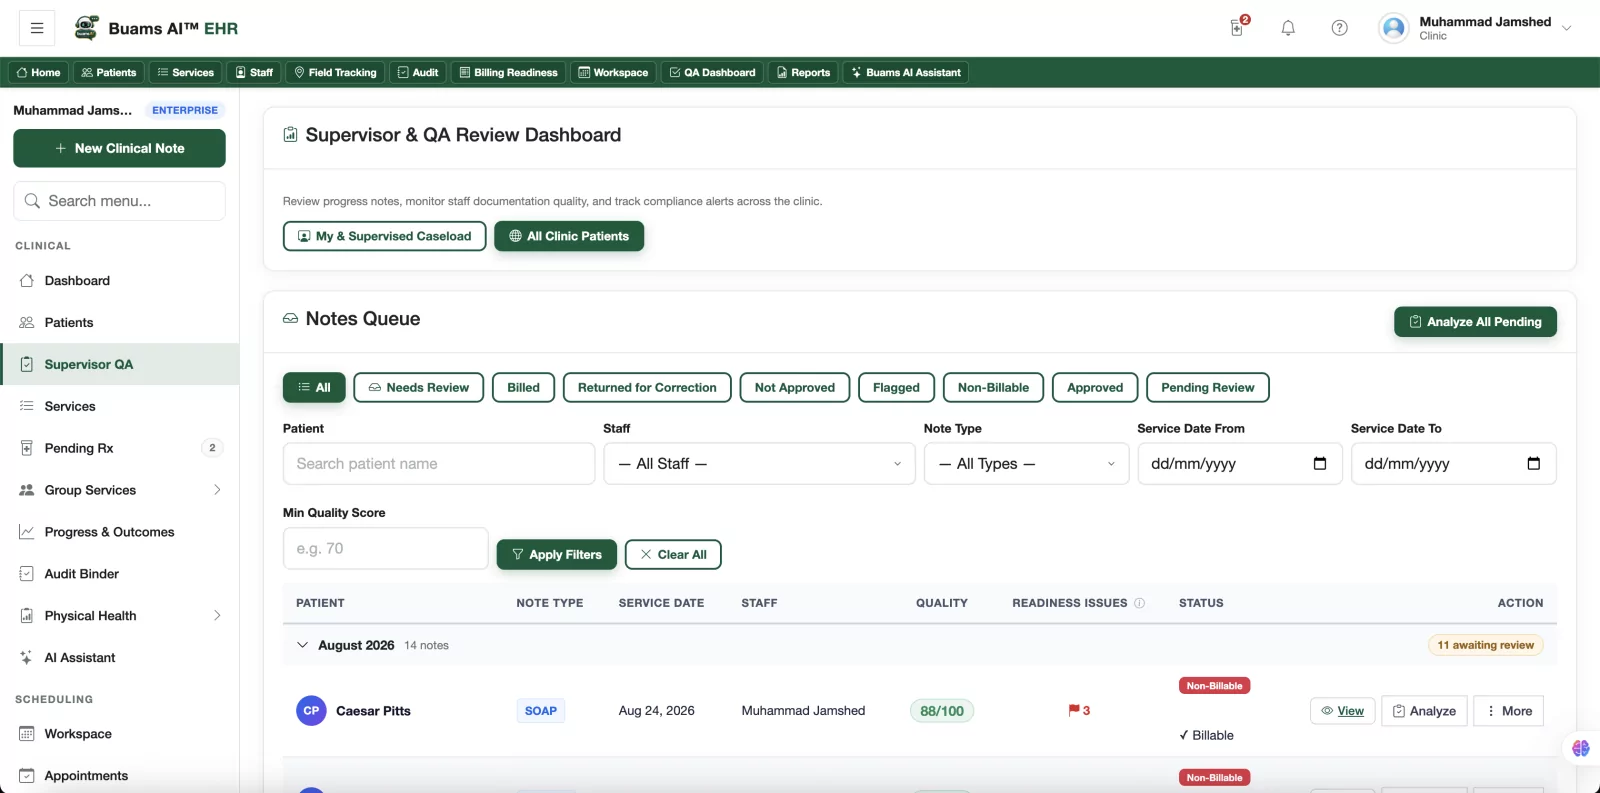Analyze the Caesar Pitts note

point(1424,711)
